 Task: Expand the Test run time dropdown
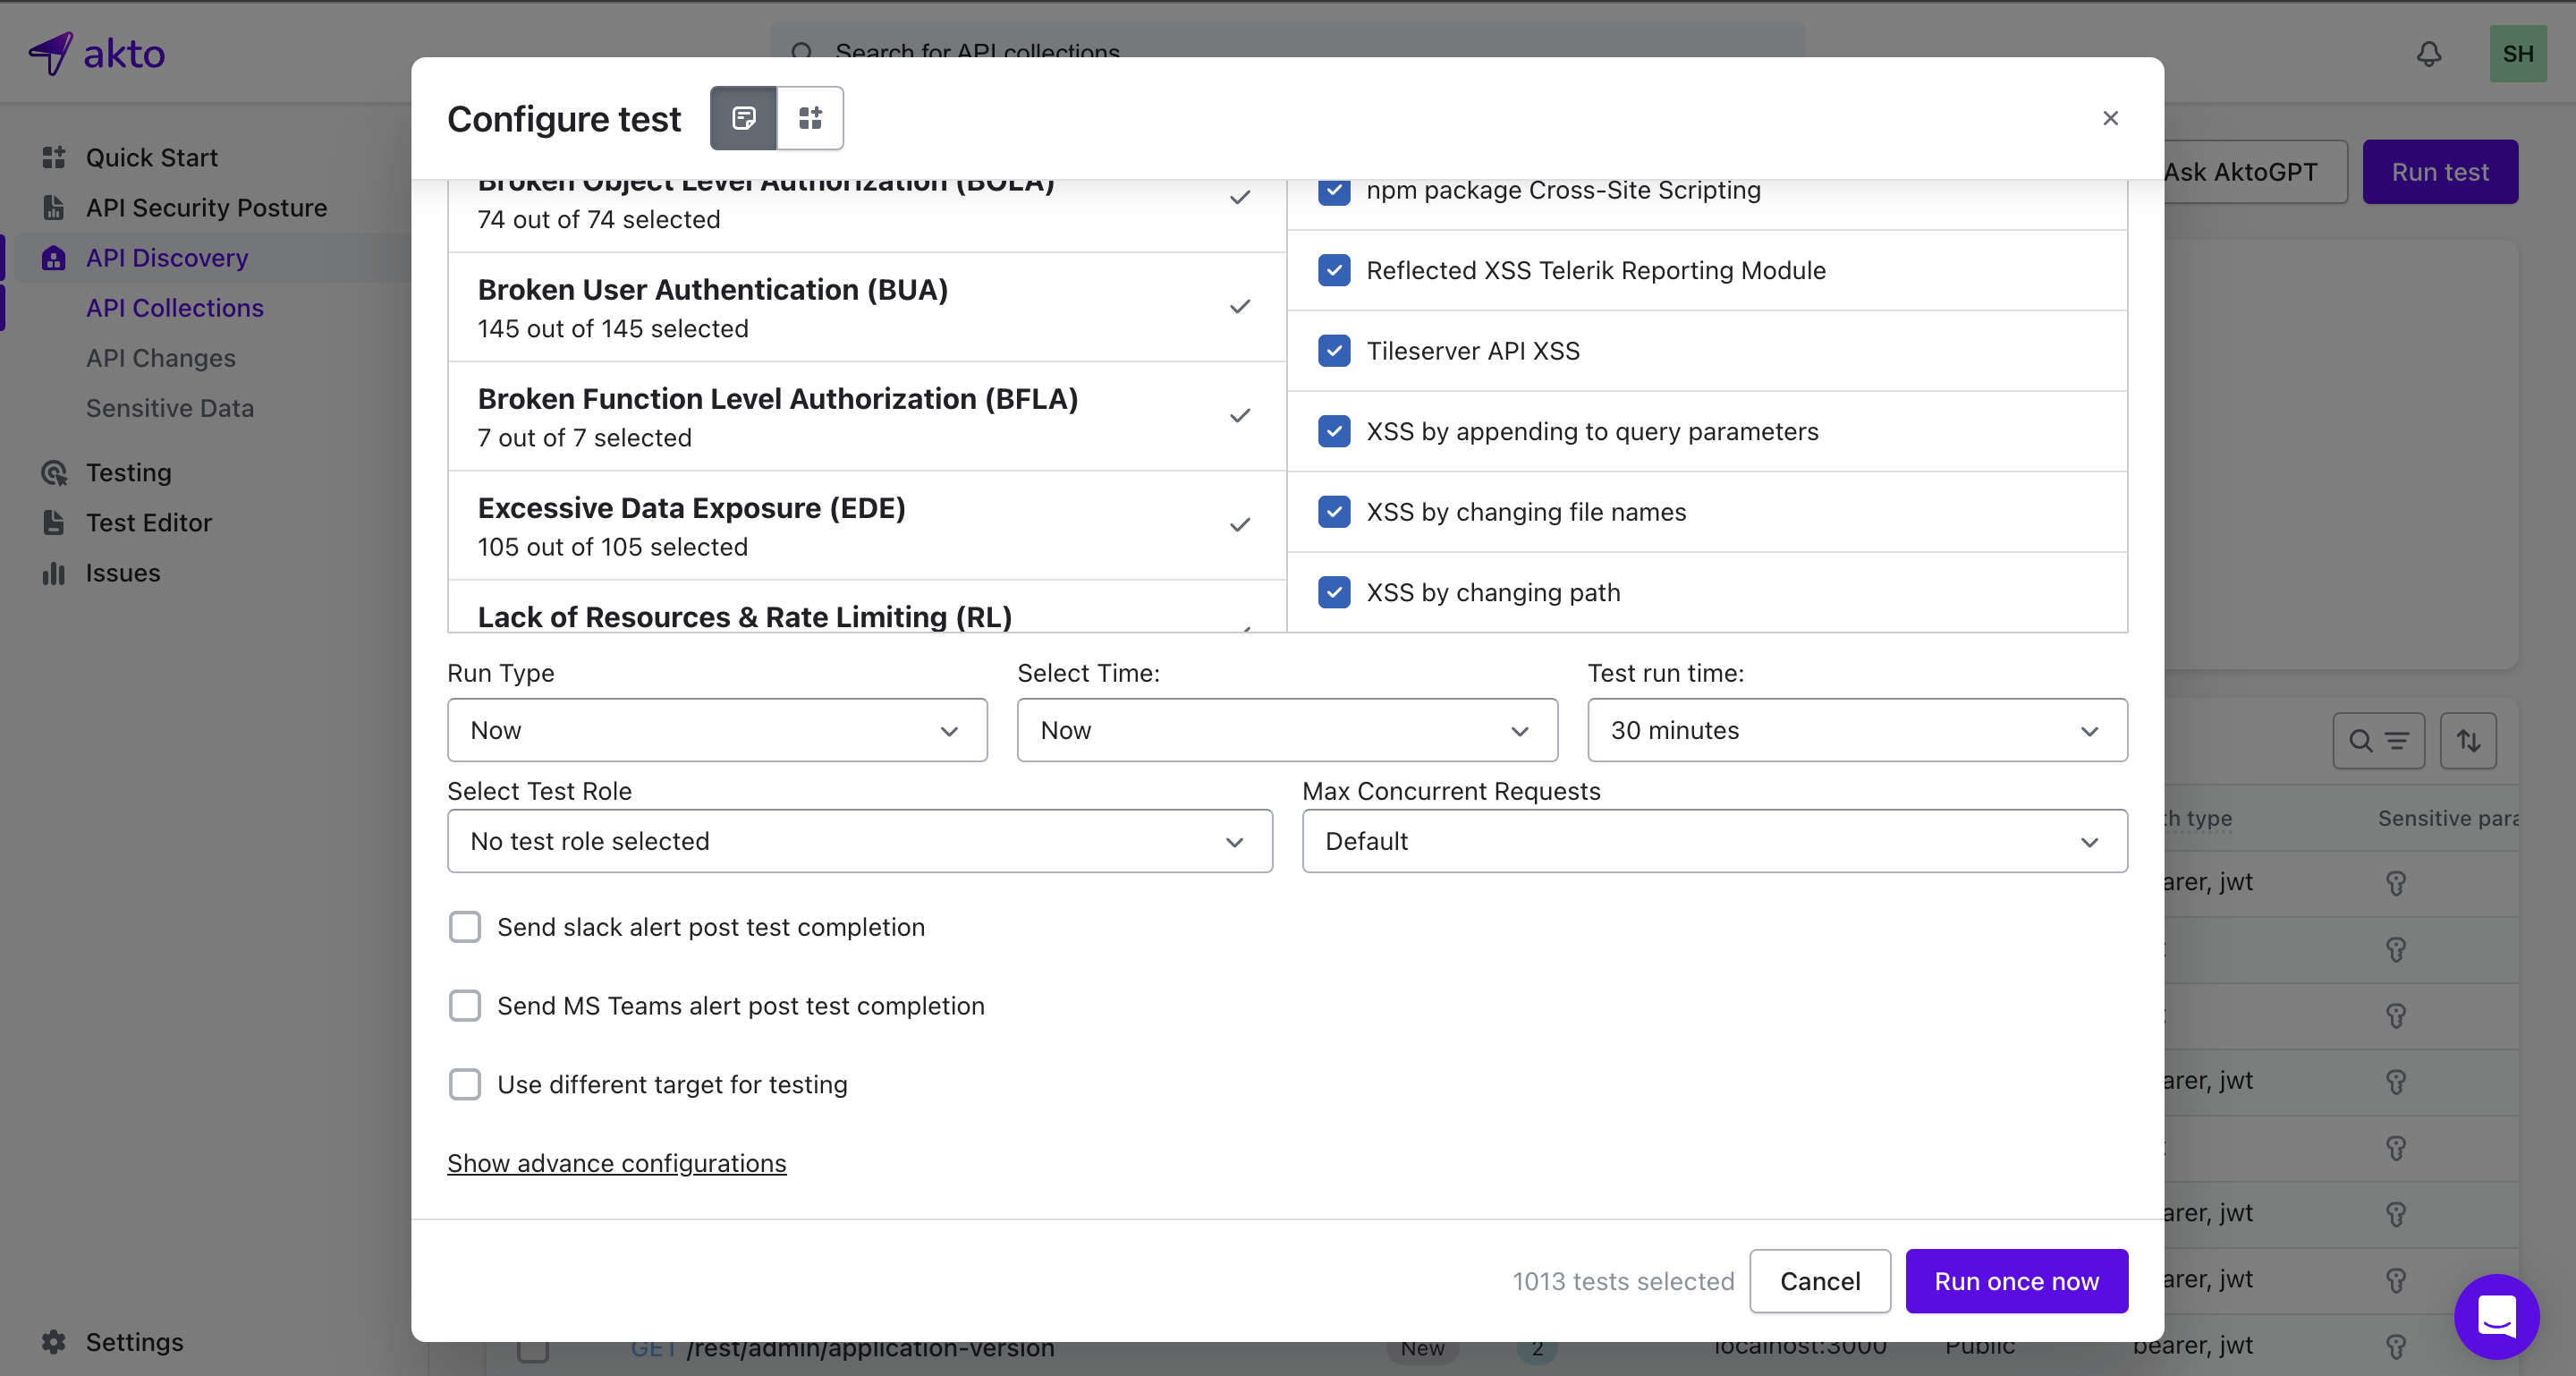[x=1856, y=731]
